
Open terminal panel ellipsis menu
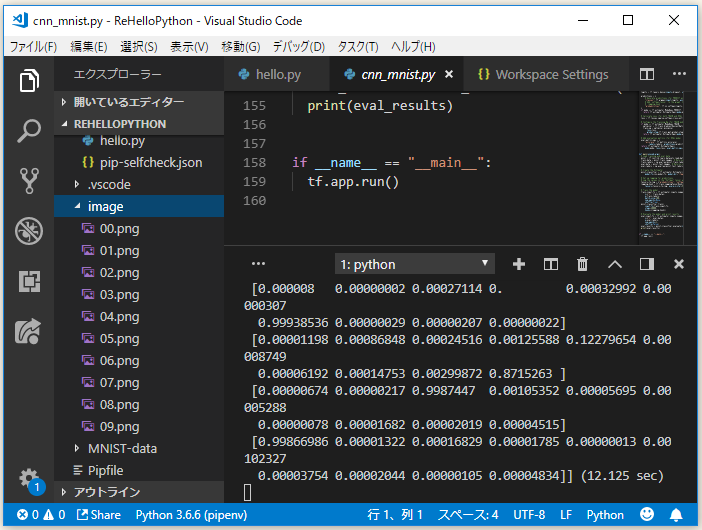pyautogui.click(x=258, y=264)
